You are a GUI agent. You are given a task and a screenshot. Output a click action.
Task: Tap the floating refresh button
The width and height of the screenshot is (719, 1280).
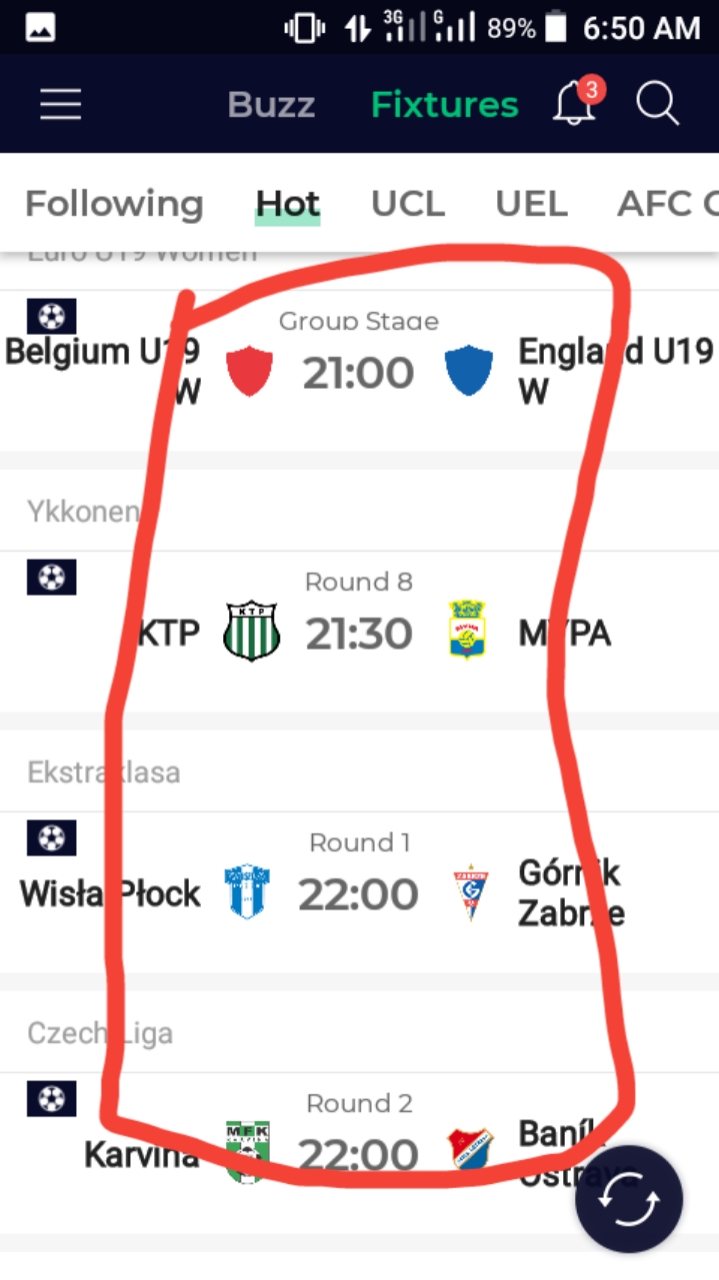[629, 1199]
